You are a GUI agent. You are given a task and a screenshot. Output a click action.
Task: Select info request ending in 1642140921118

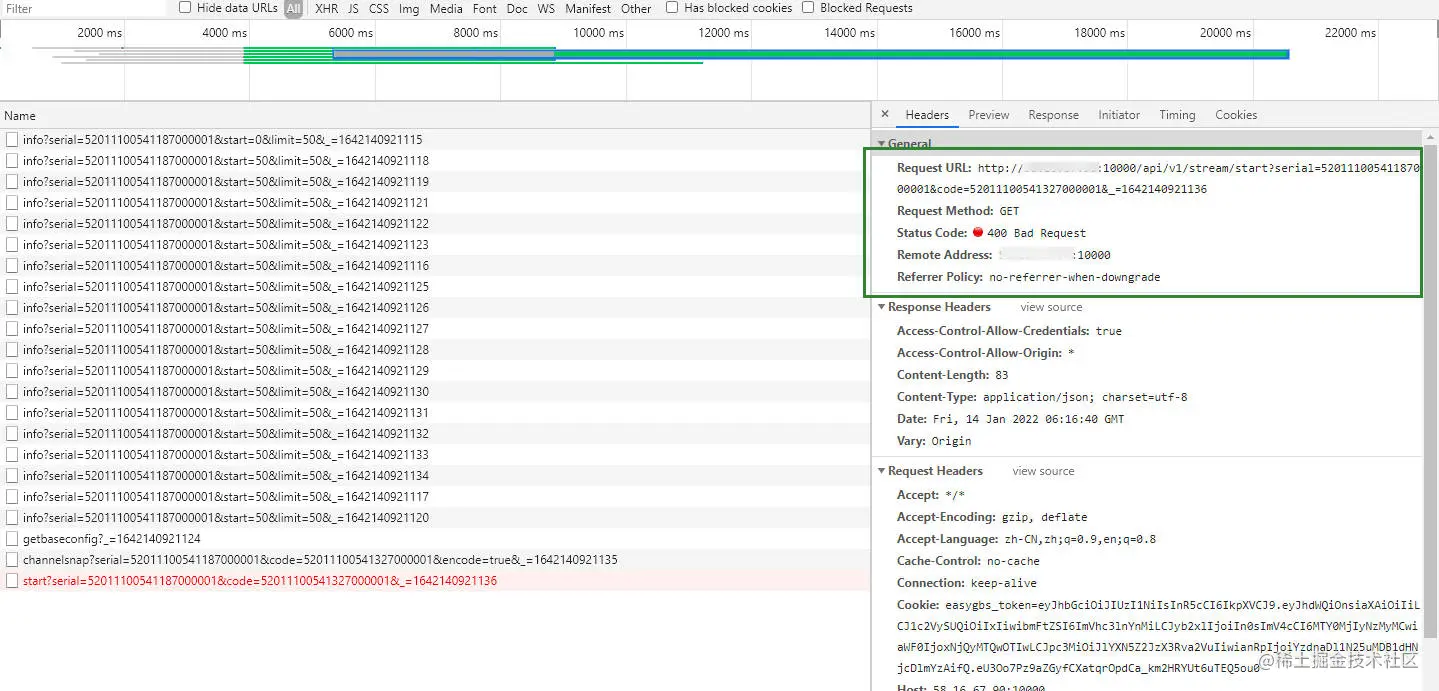[435, 161]
